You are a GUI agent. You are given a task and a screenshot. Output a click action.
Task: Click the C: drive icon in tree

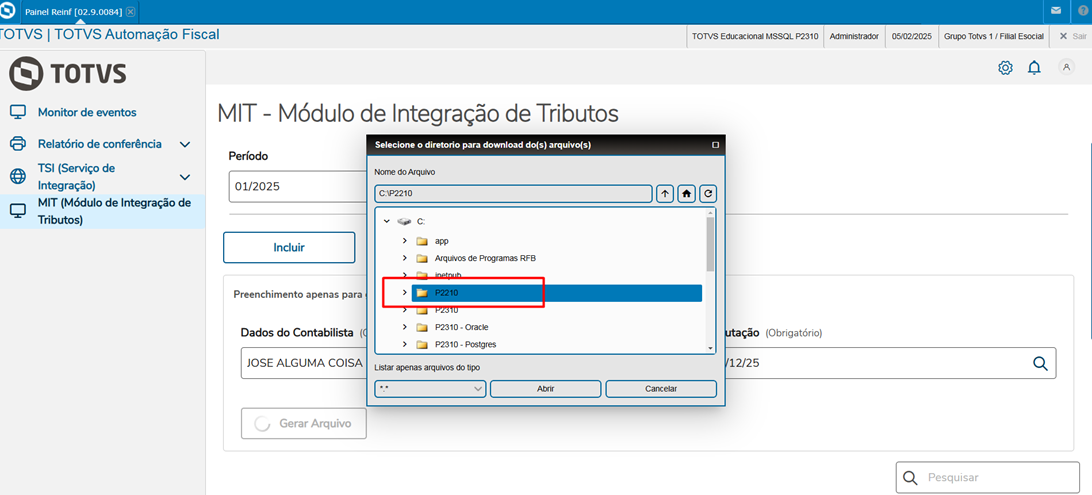click(x=404, y=221)
